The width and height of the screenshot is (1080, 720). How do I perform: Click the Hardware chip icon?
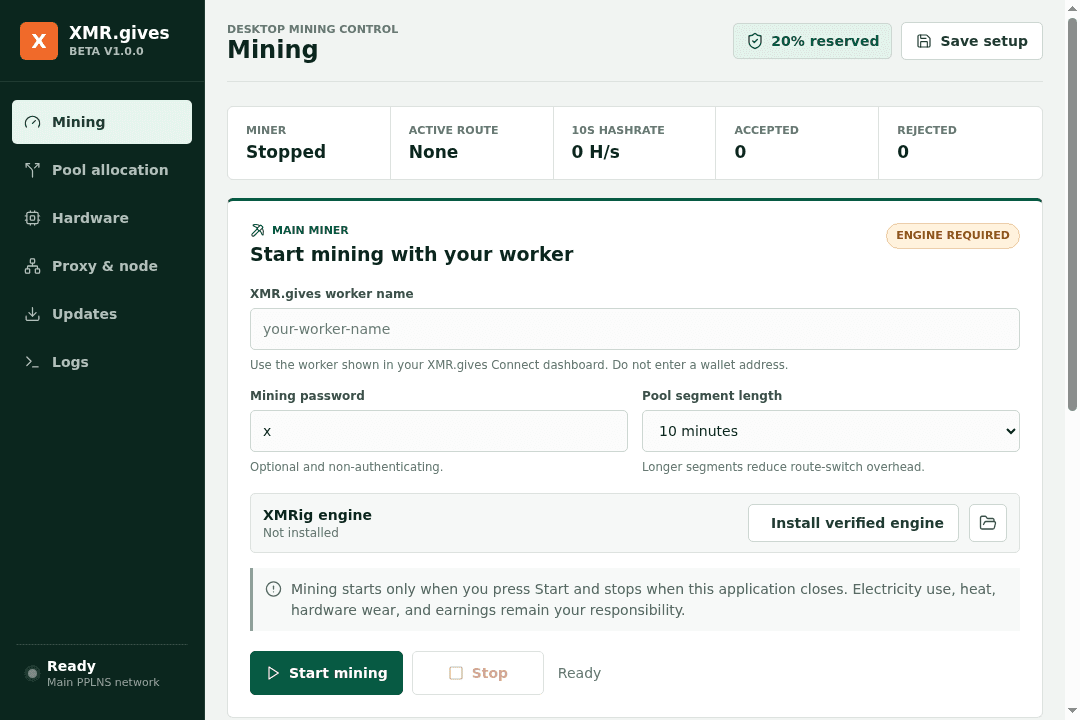[x=32, y=218]
